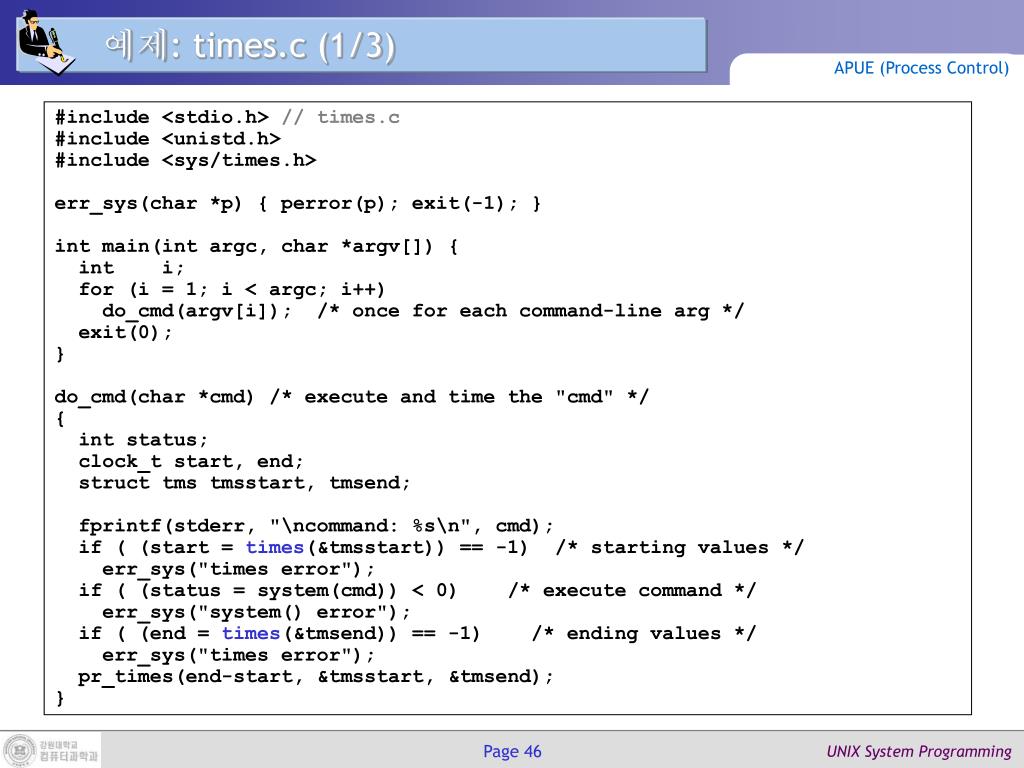Click the writer clipart icon in header
The height and width of the screenshot is (768, 1024).
click(x=46, y=41)
